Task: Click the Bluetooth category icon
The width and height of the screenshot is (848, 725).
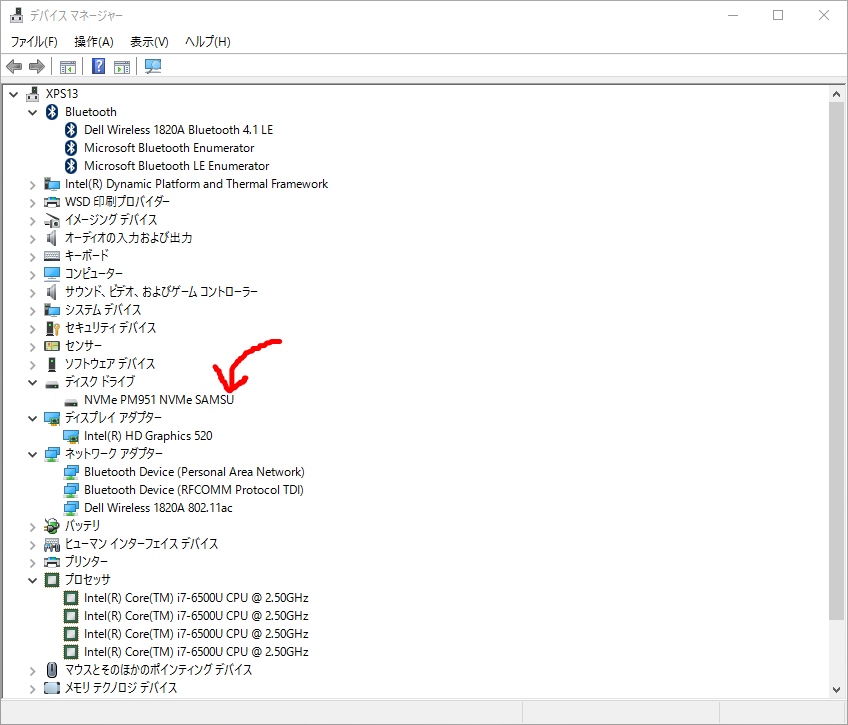Action: tap(52, 112)
